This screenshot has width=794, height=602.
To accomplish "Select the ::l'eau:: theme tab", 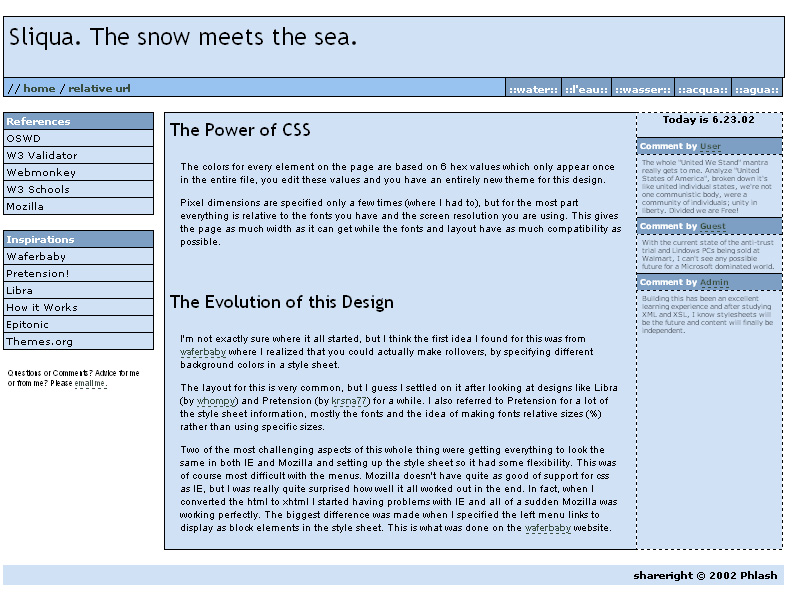I will pos(586,89).
